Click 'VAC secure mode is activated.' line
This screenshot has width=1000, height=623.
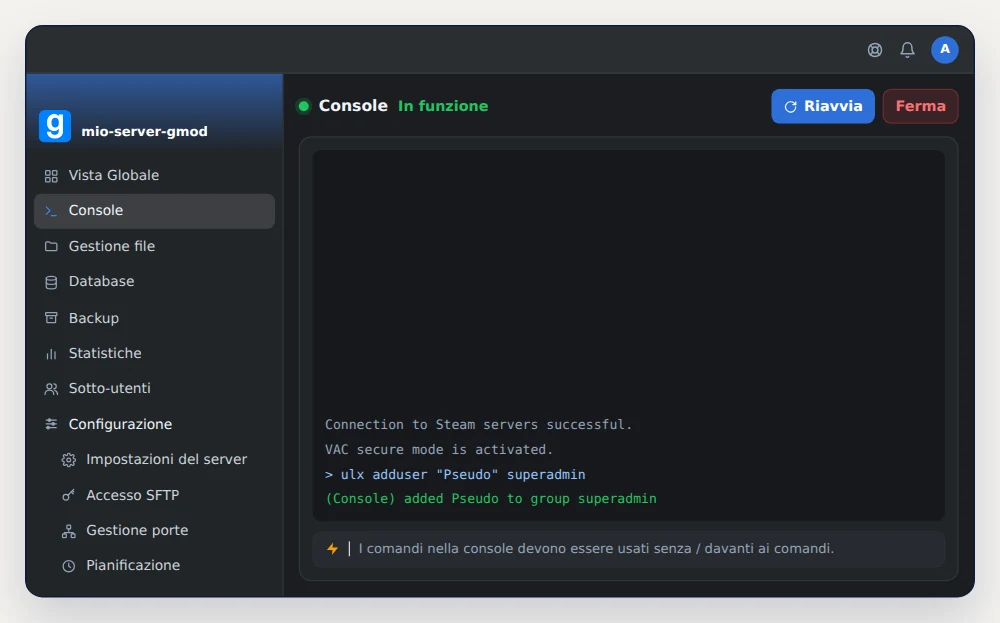click(439, 450)
